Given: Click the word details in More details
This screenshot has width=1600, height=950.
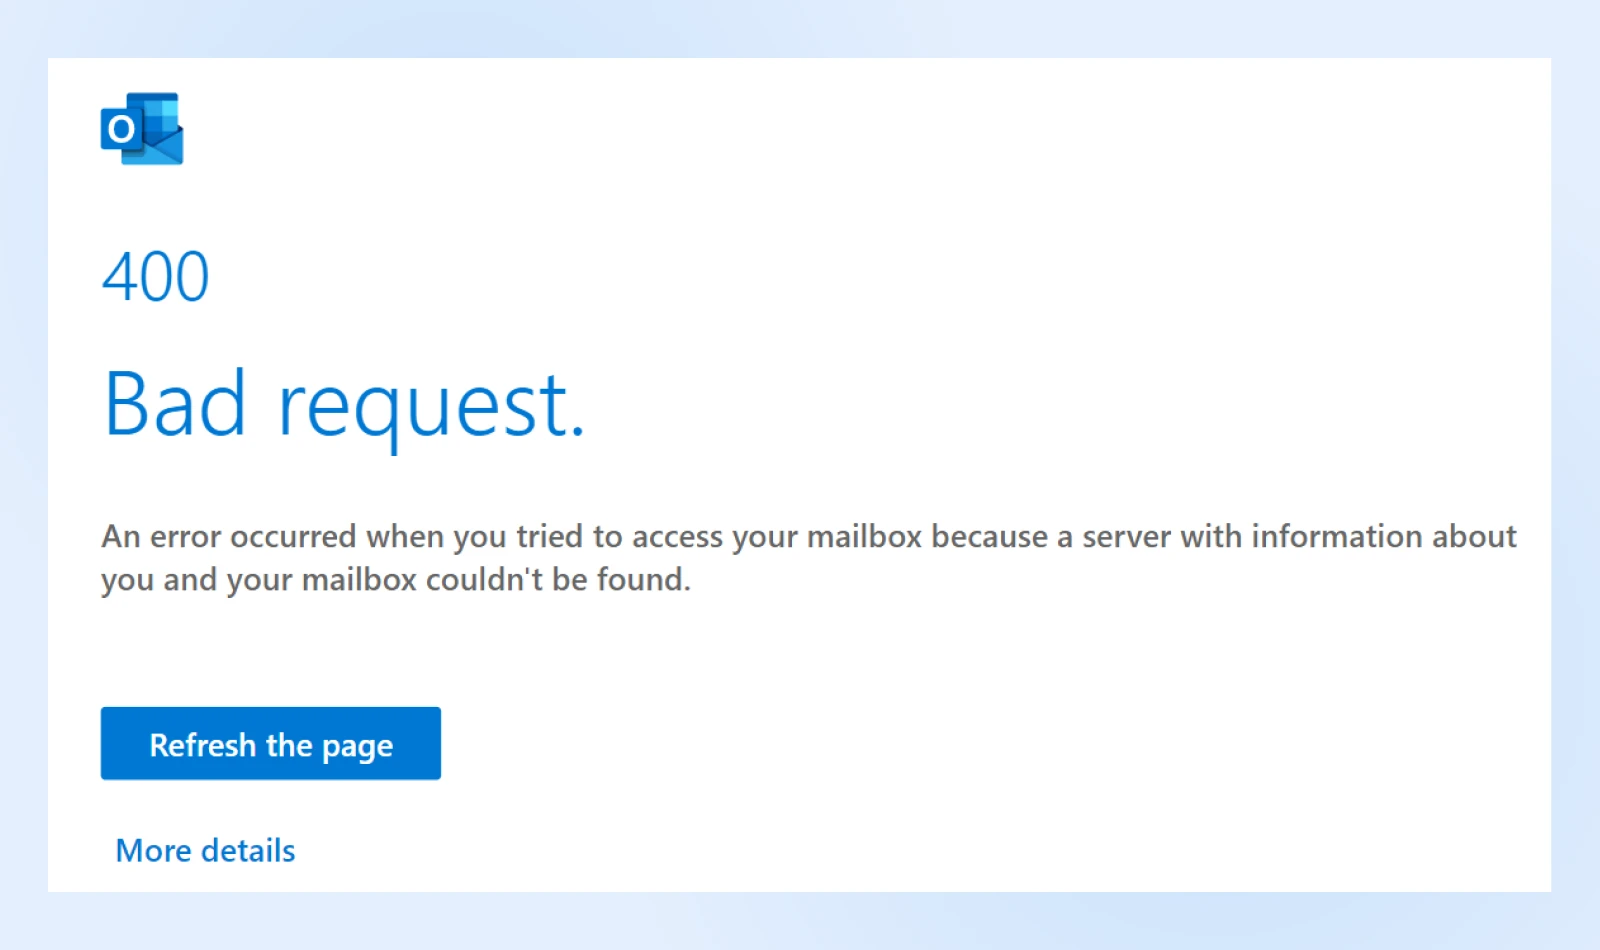Looking at the screenshot, I should click(x=248, y=850).
